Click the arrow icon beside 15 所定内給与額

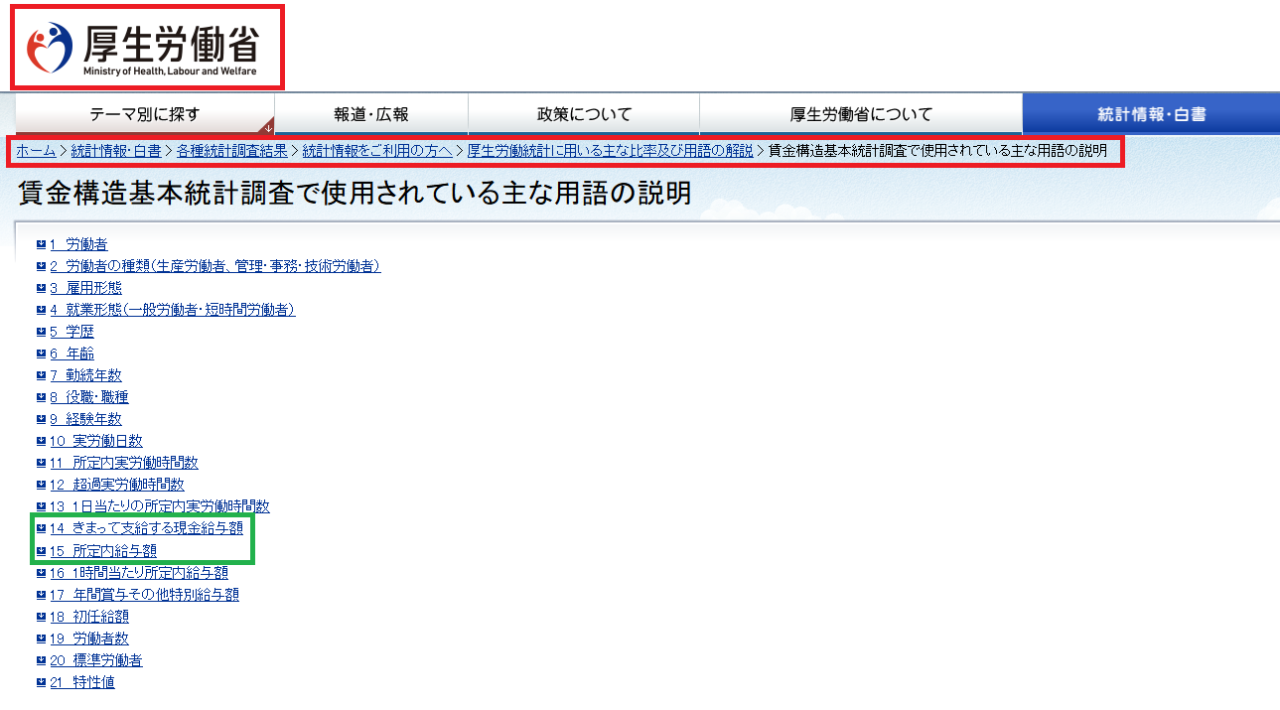[41, 551]
